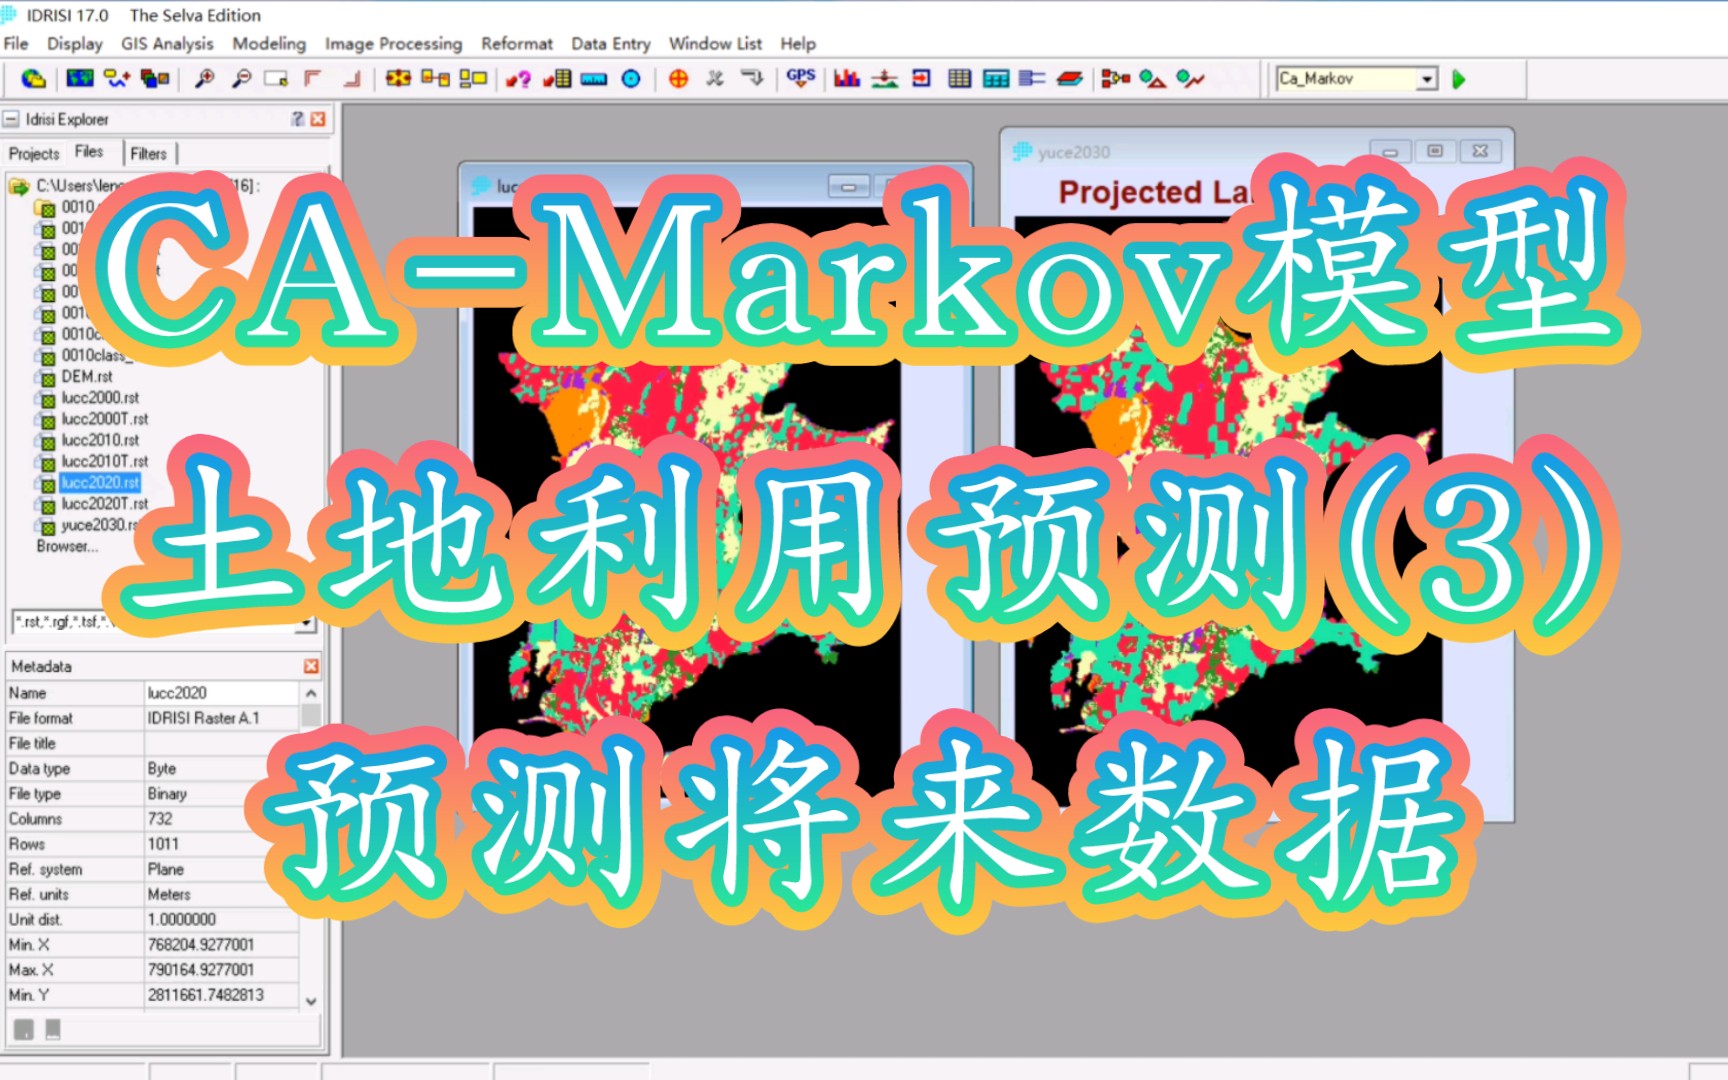This screenshot has width=1728, height=1080.
Task: Open the Histogram bar-chart icon
Action: 847,78
